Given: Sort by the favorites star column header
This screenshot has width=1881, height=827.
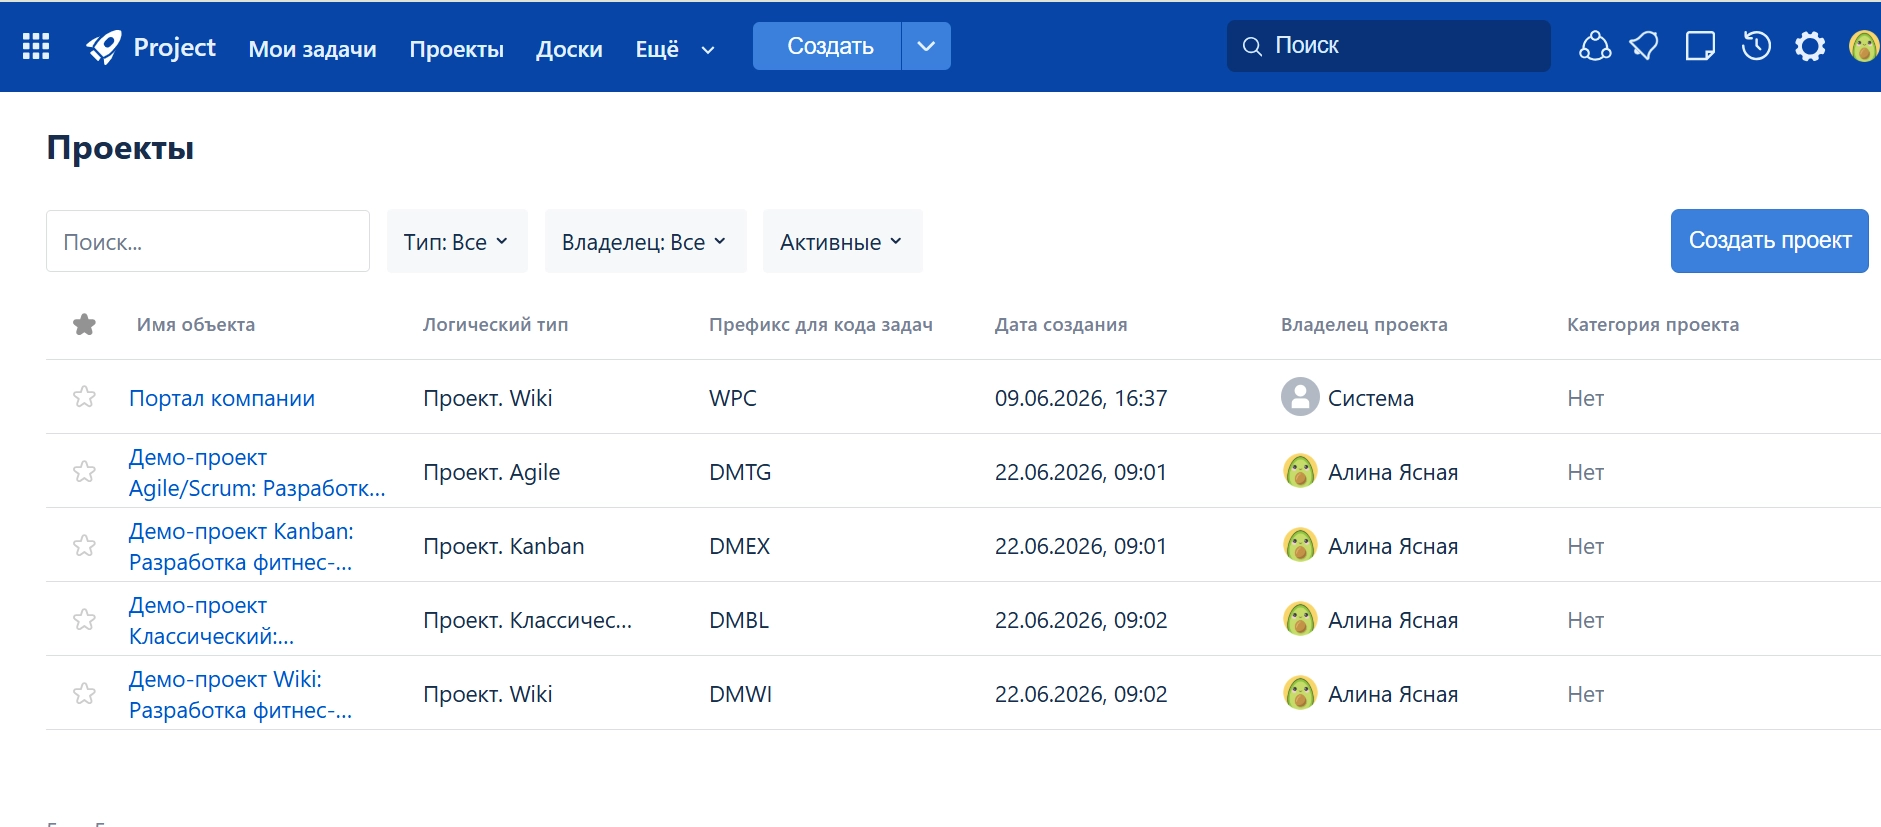Looking at the screenshot, I should click(x=84, y=324).
